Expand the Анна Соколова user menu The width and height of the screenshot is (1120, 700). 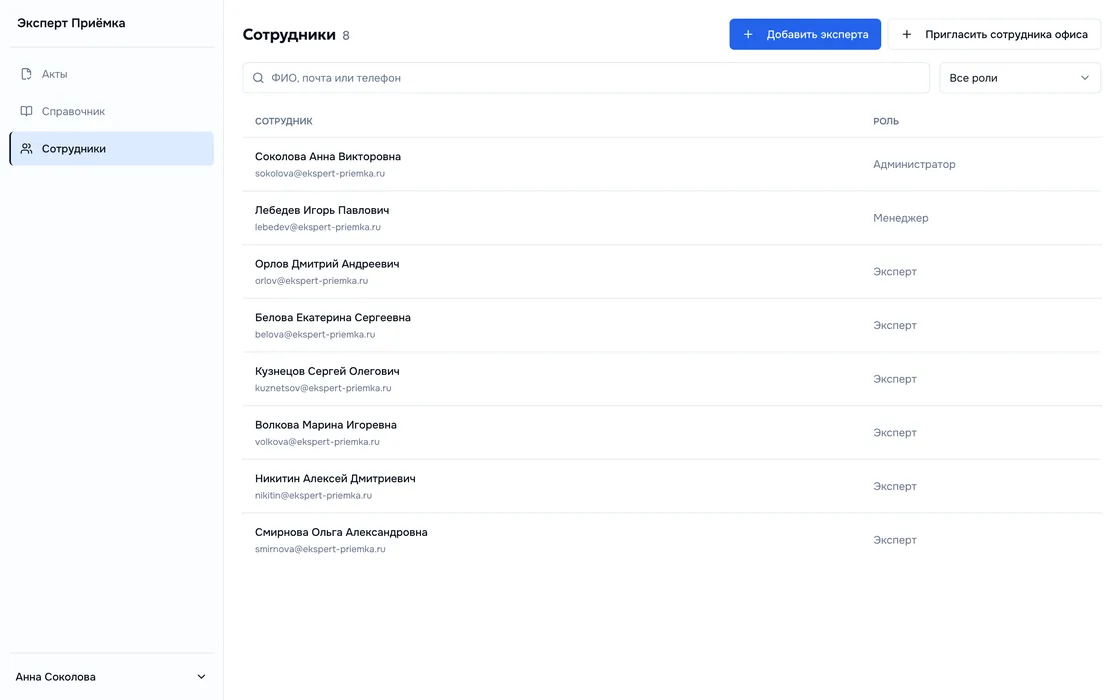tap(111, 676)
